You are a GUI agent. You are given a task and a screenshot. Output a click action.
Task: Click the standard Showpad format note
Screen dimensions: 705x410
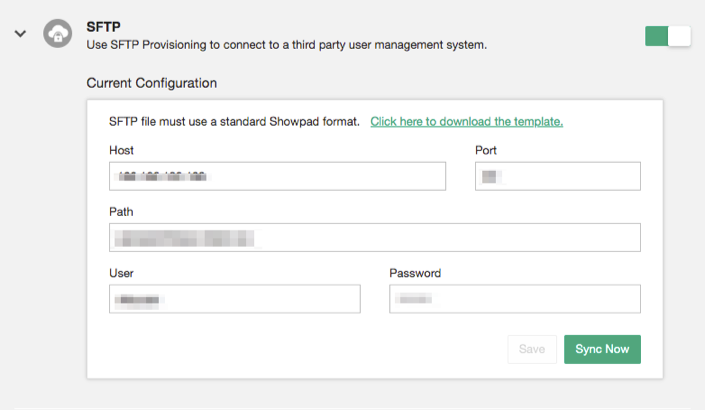(x=234, y=121)
